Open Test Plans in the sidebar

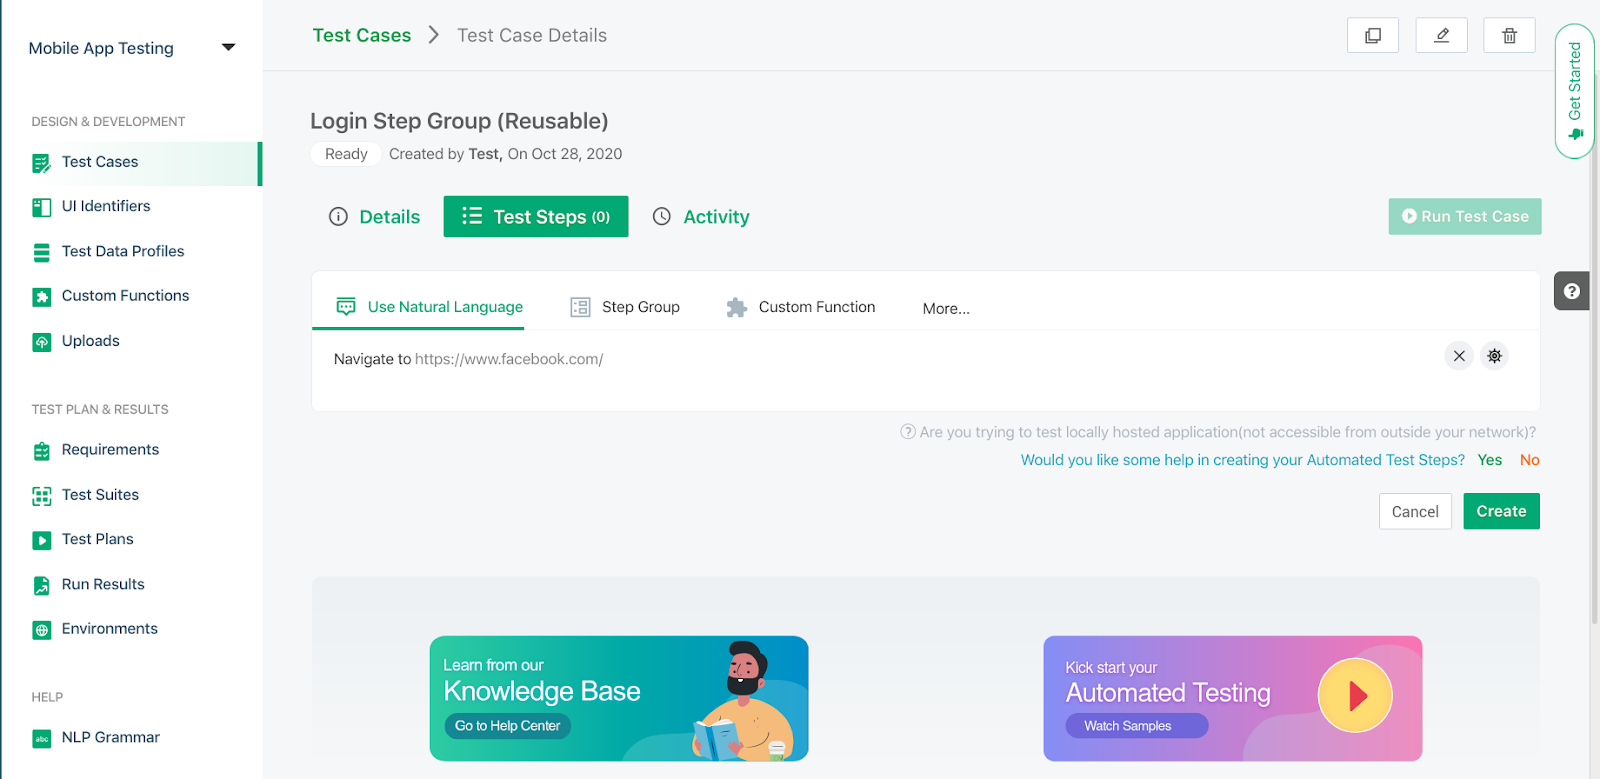(97, 539)
